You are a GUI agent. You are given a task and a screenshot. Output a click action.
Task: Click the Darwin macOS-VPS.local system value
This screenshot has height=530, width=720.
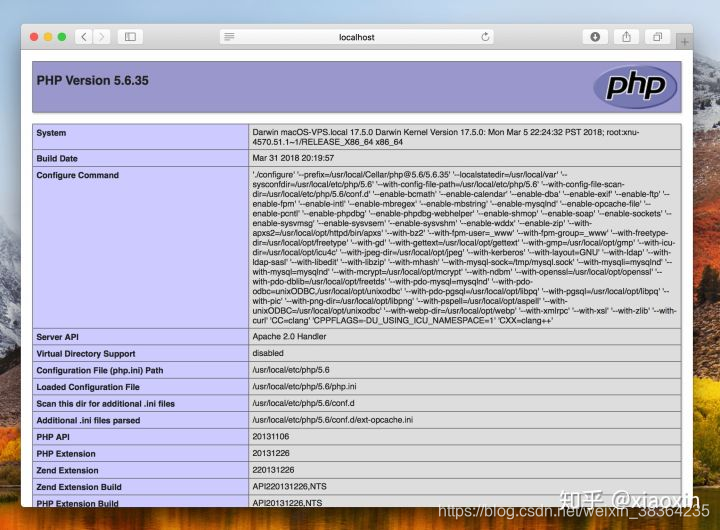pos(445,137)
